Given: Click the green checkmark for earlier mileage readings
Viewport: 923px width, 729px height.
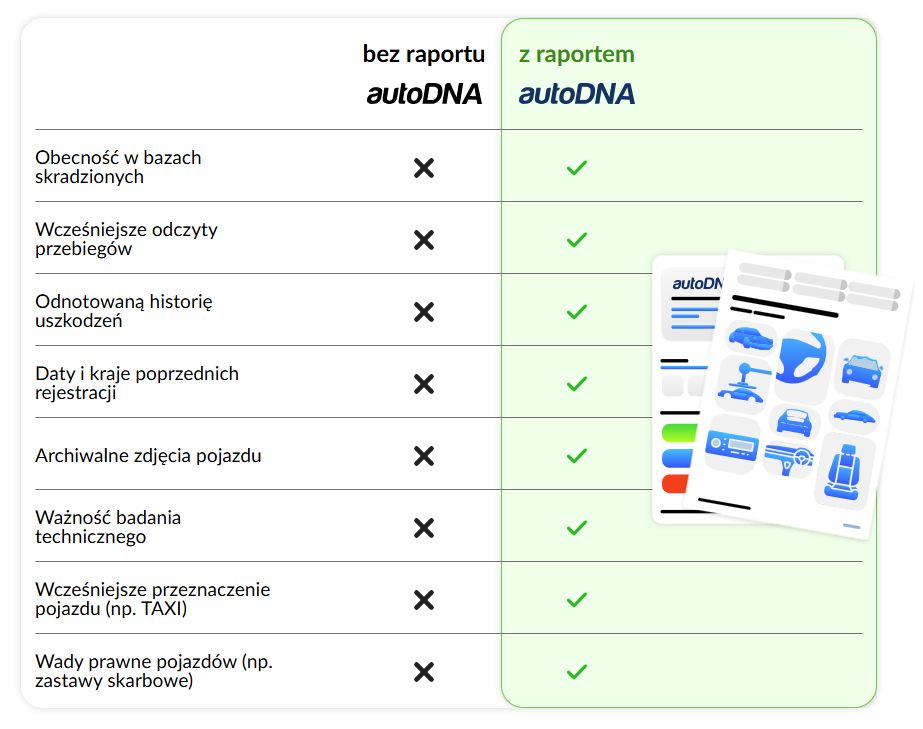Looking at the screenshot, I should coord(576,240).
